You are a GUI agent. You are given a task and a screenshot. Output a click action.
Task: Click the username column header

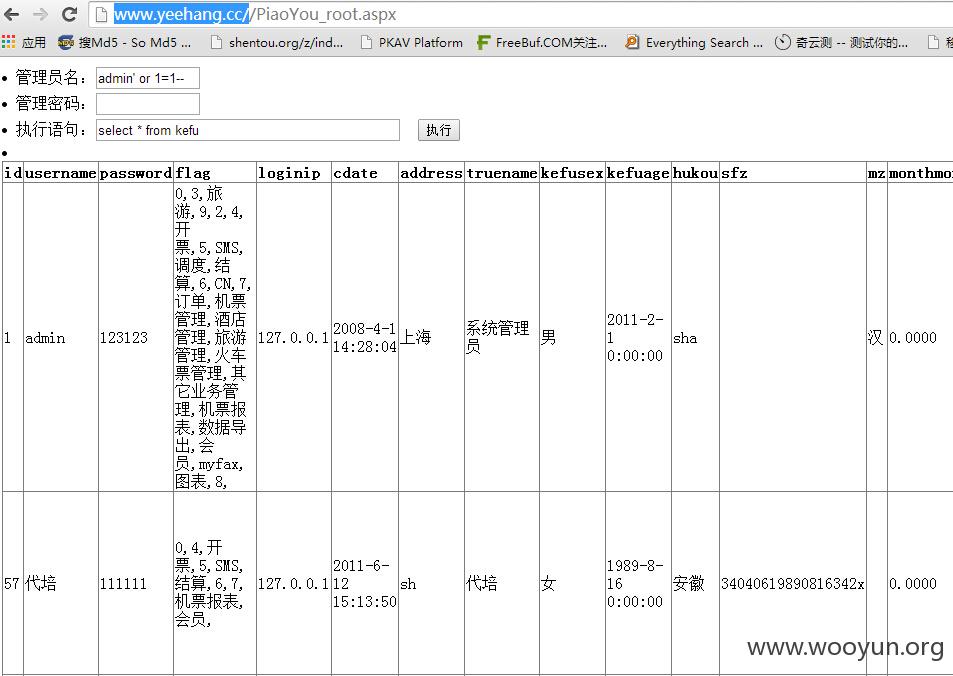tap(61, 173)
